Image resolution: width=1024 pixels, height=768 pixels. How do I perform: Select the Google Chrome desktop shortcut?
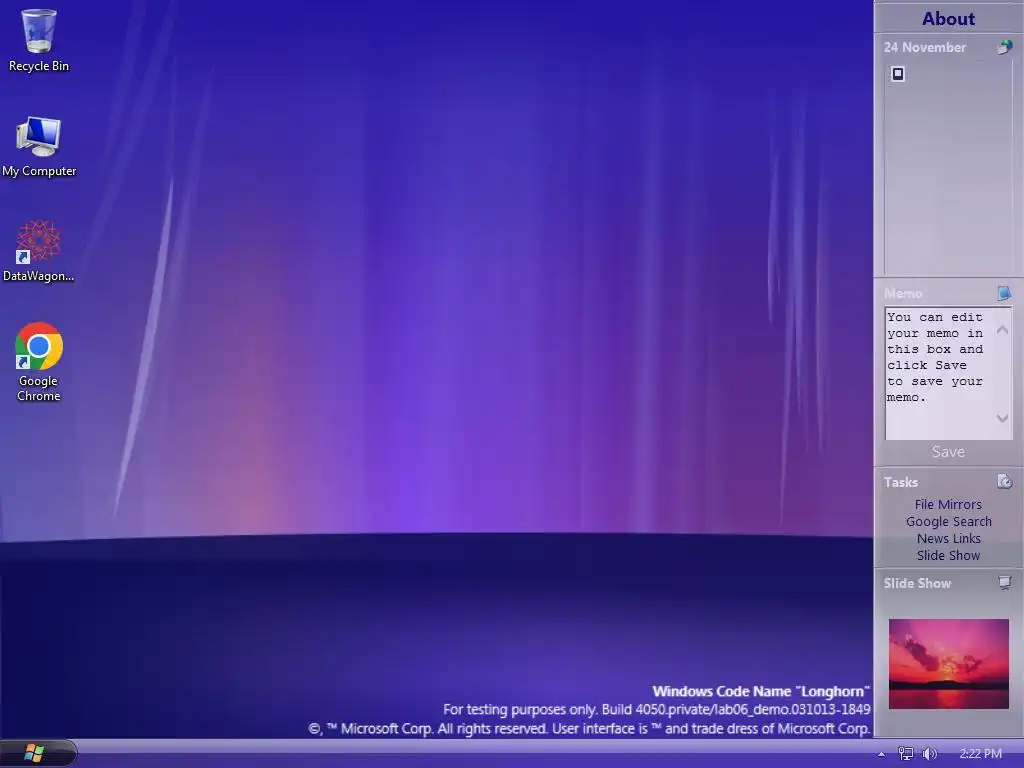pos(39,362)
